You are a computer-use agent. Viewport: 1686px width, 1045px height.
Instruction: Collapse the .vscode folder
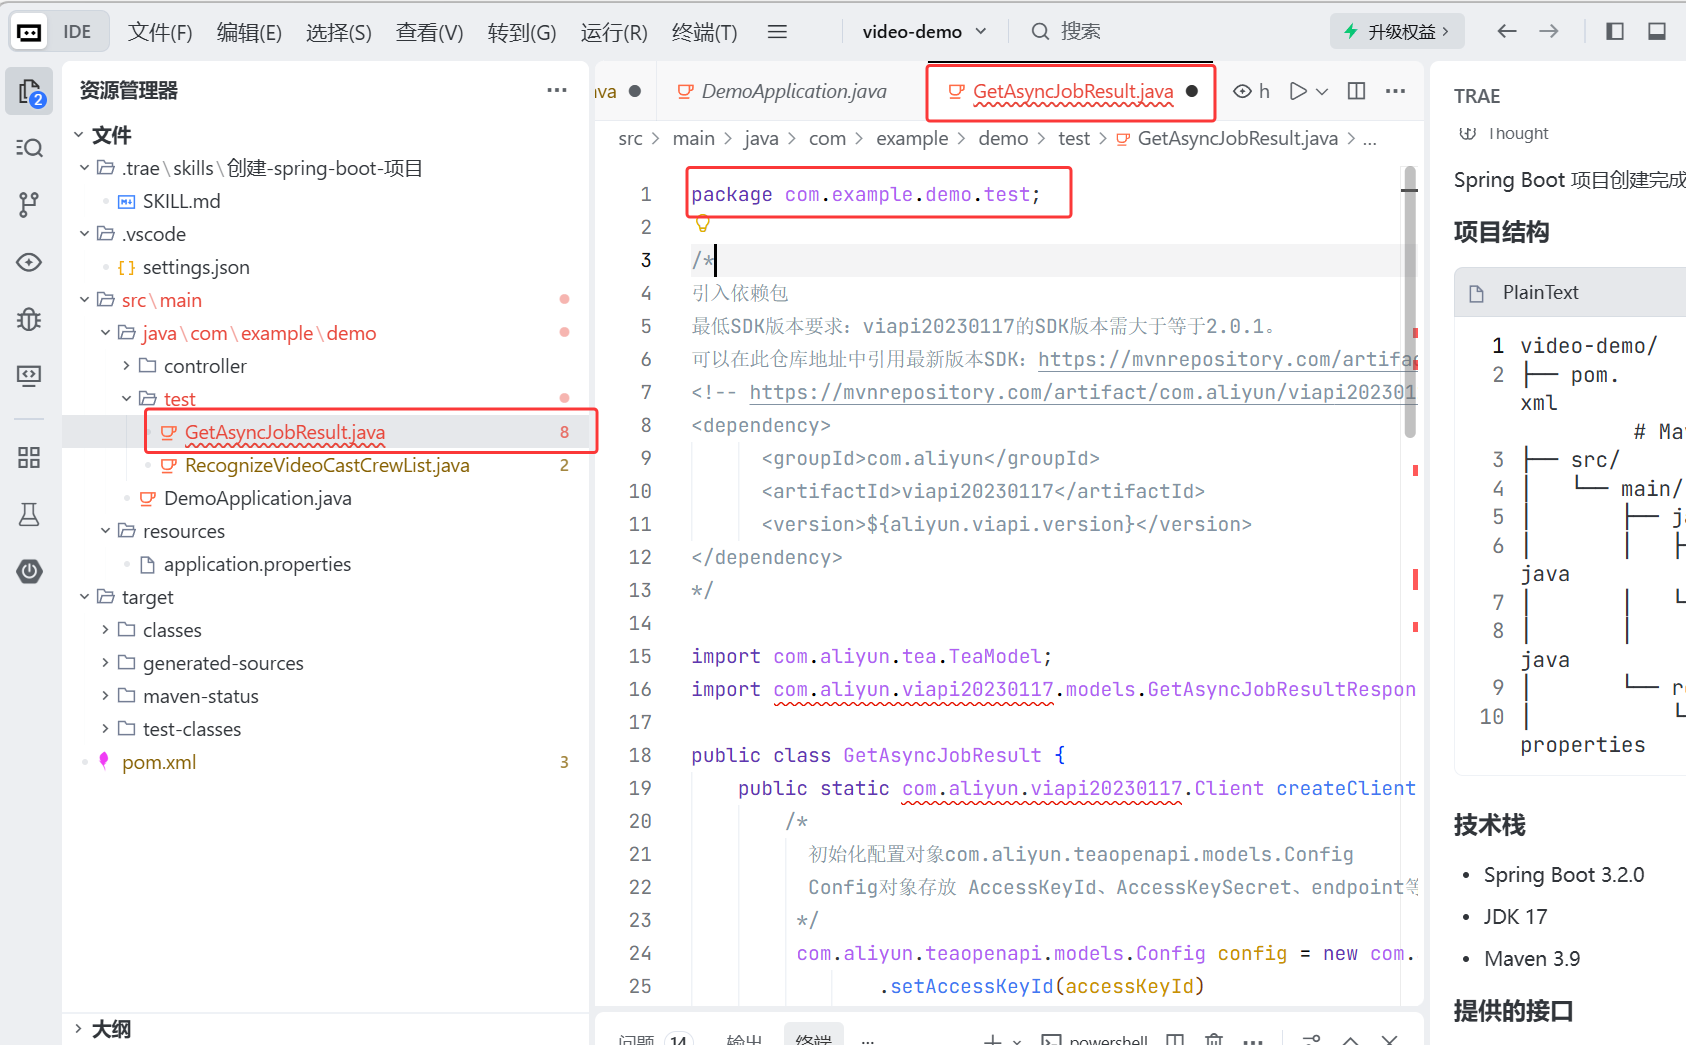pyautogui.click(x=85, y=234)
